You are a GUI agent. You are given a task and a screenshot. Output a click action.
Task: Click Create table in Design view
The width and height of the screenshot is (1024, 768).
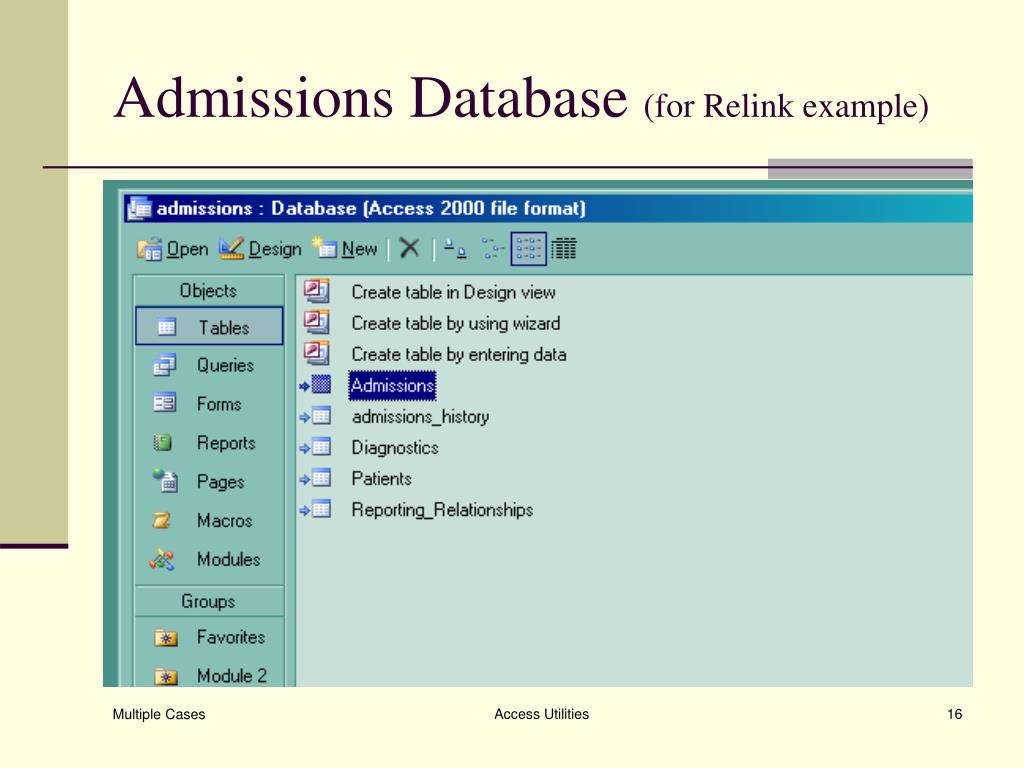tap(453, 292)
